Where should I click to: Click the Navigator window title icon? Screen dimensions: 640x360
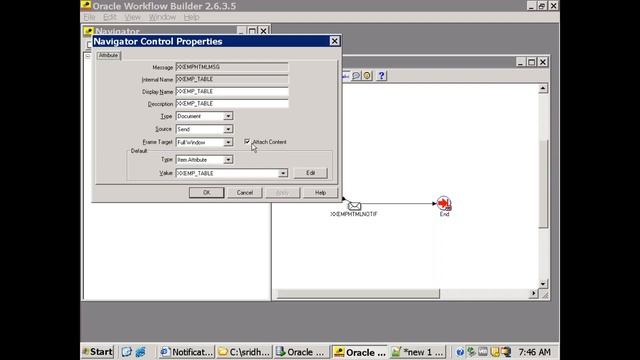point(89,31)
